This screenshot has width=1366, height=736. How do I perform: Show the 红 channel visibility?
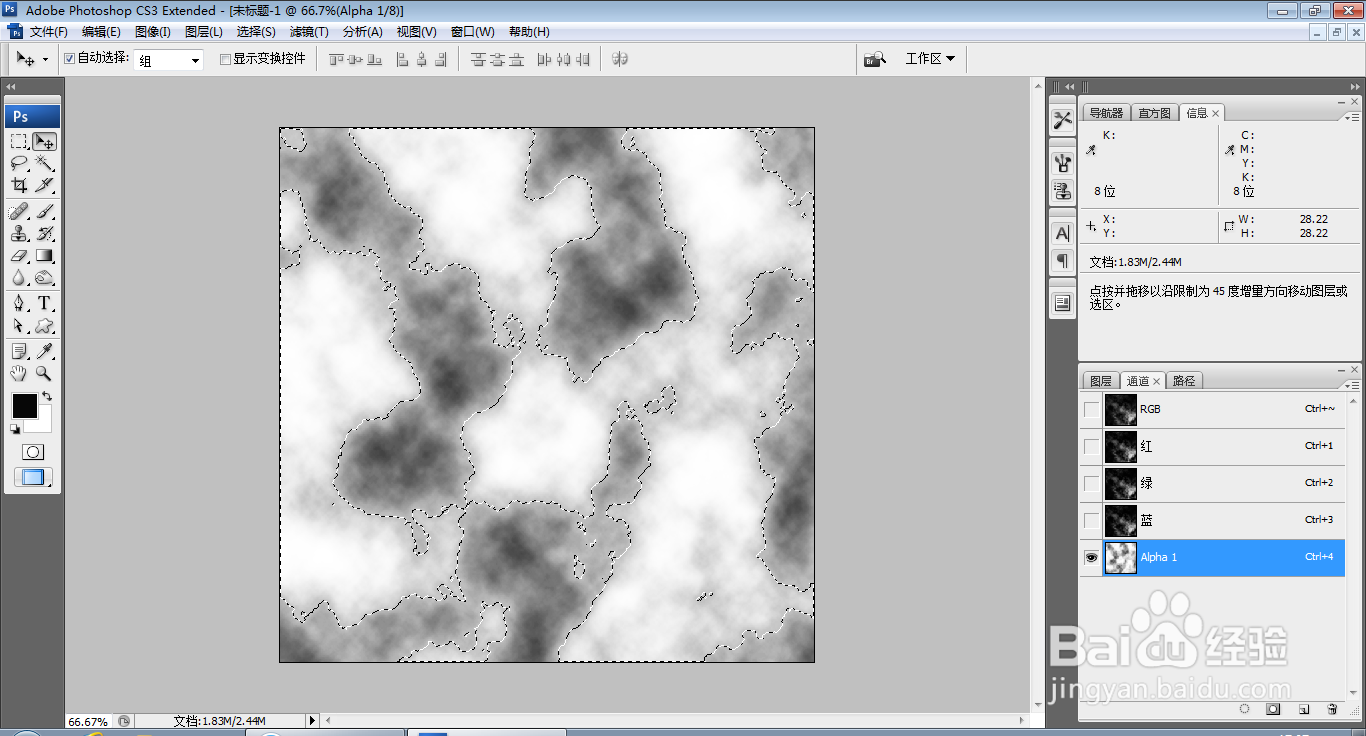coord(1091,446)
